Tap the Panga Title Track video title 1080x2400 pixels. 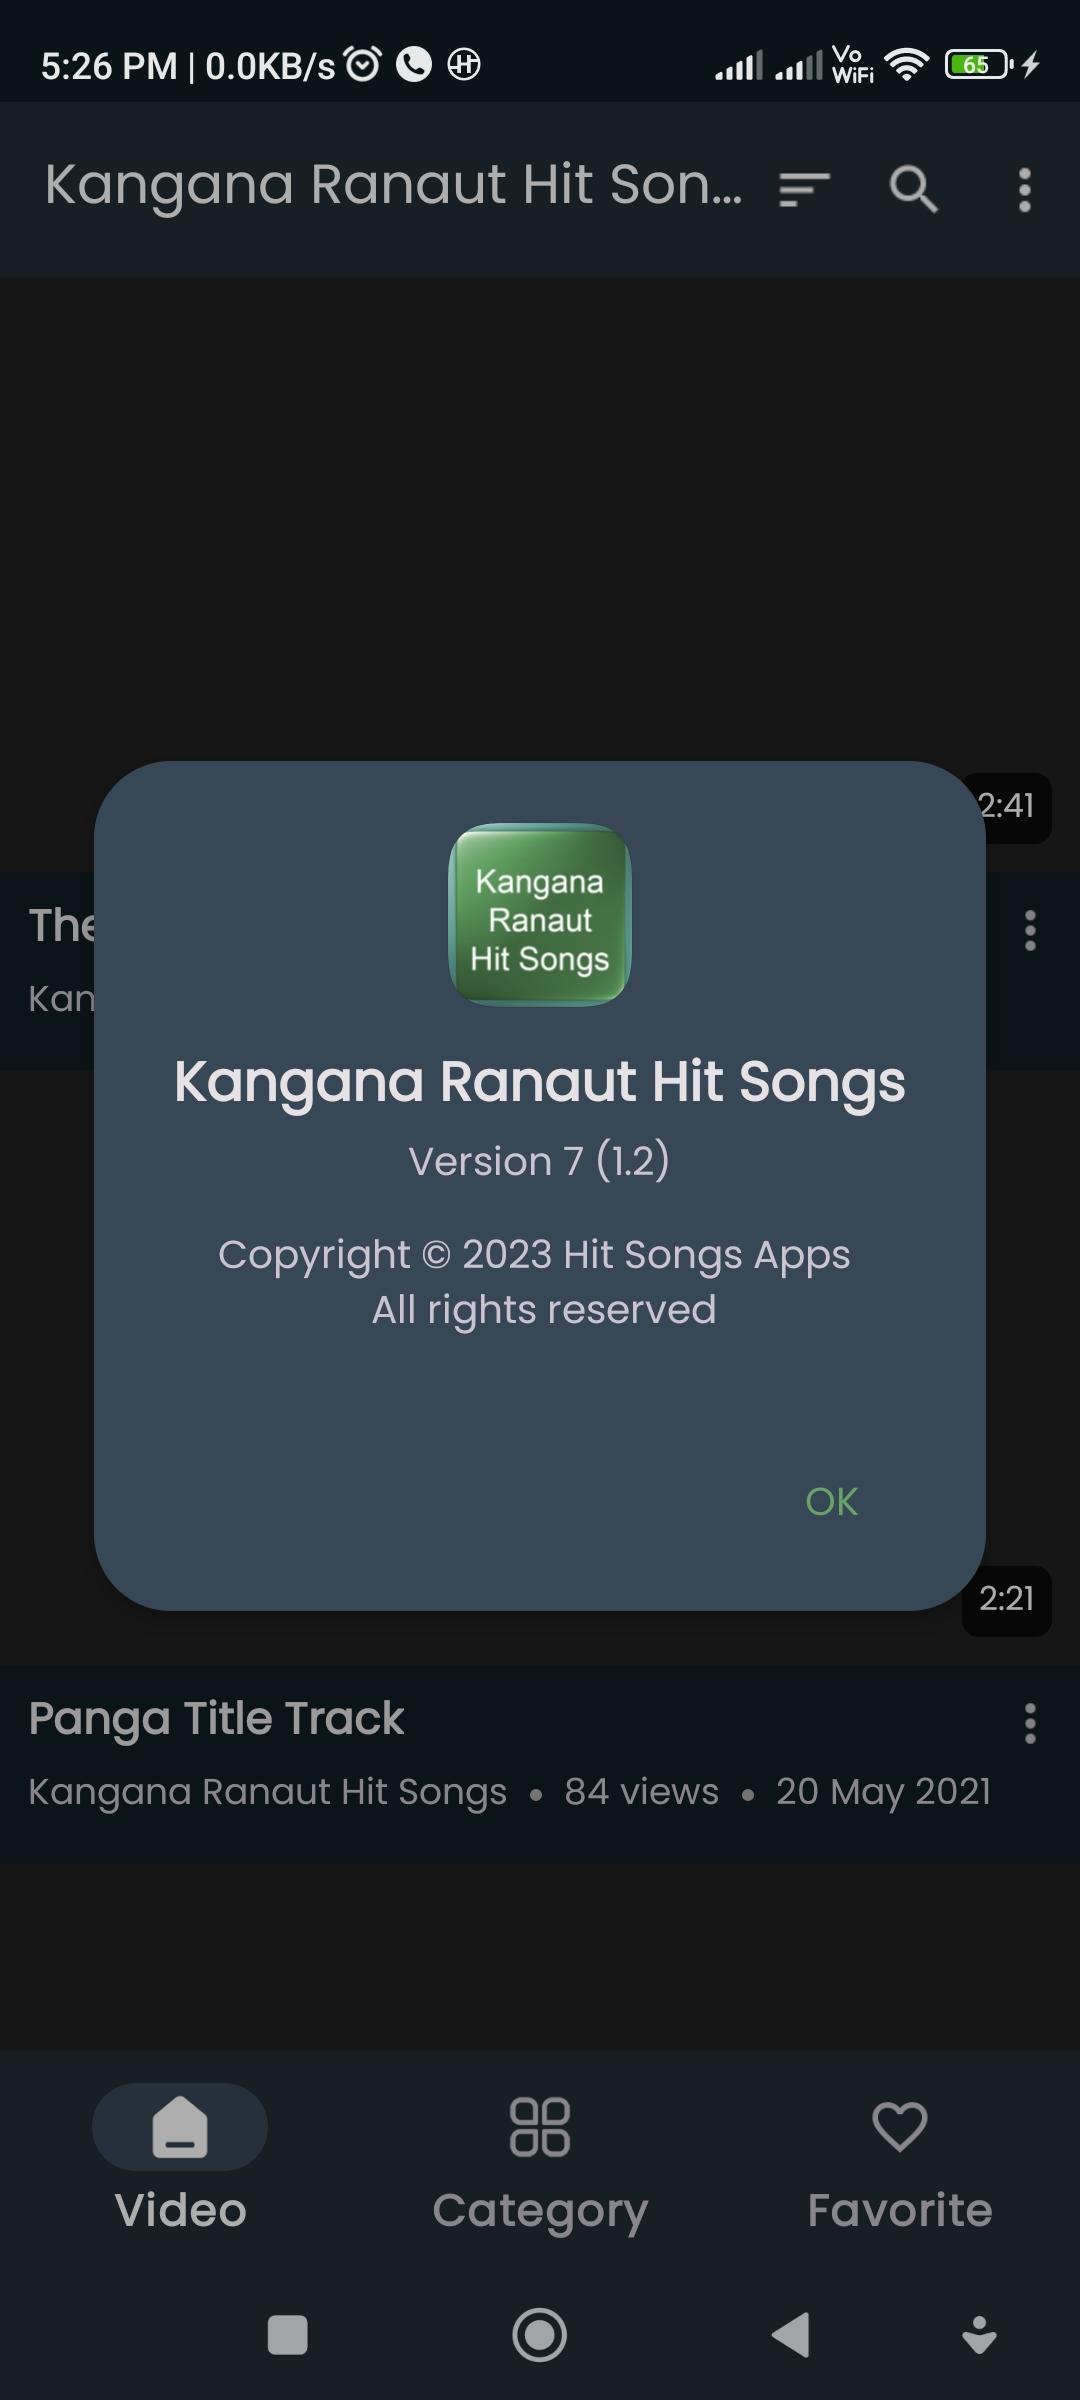point(216,1719)
